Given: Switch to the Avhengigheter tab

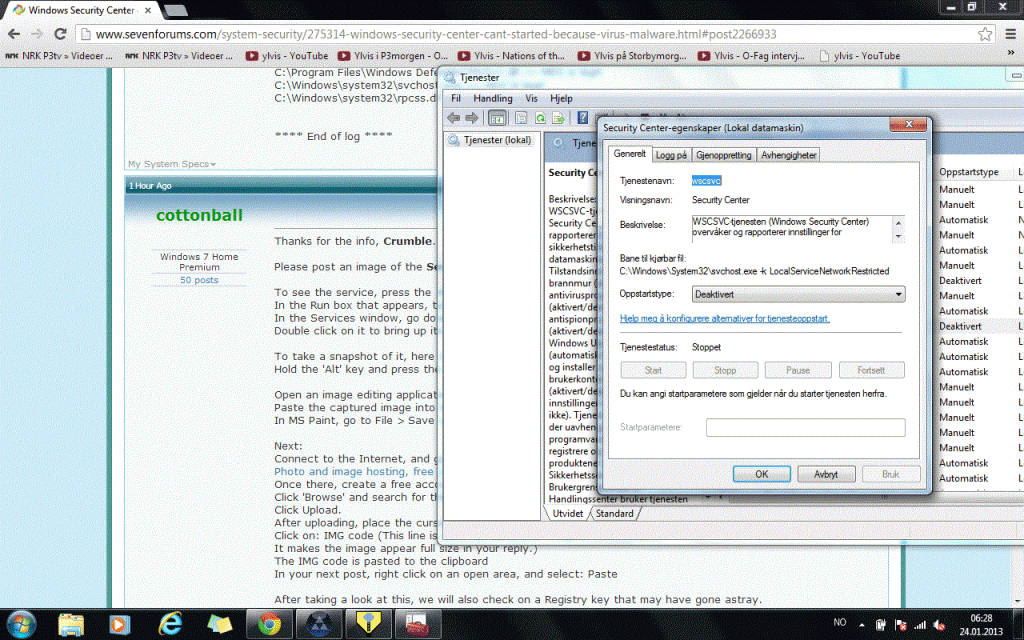Looking at the screenshot, I should [788, 155].
